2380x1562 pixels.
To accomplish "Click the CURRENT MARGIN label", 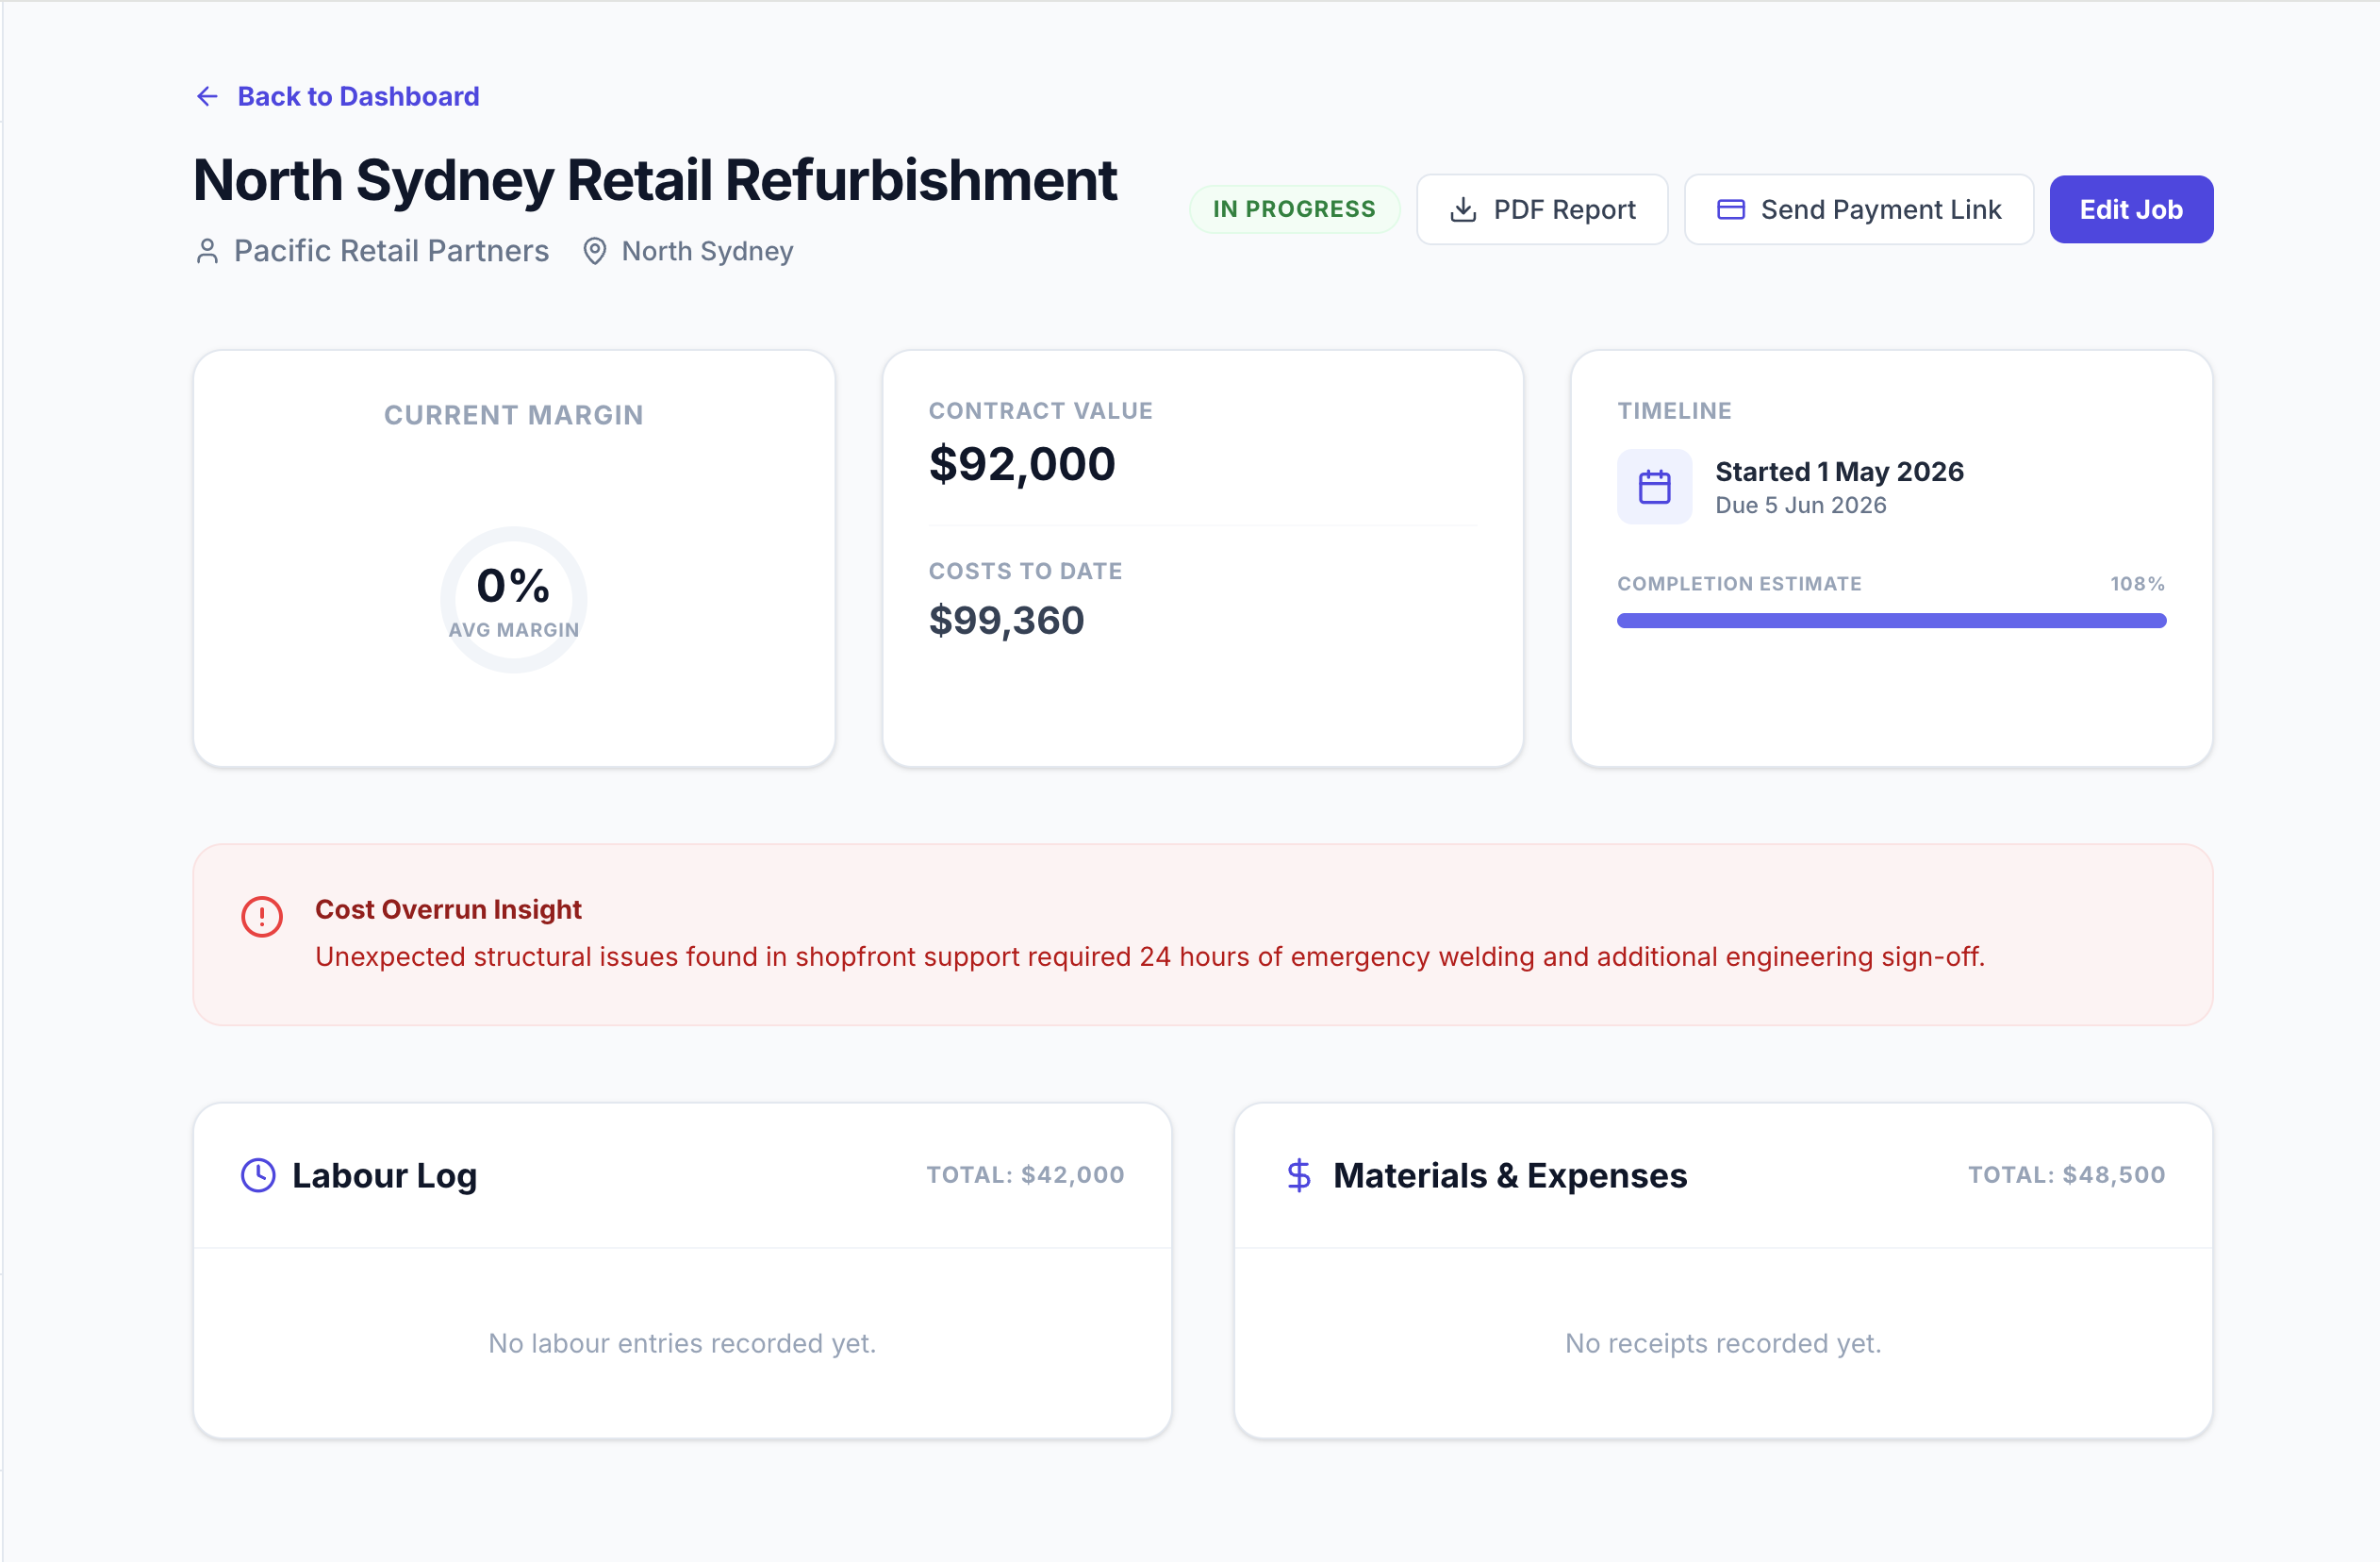I will [514, 415].
